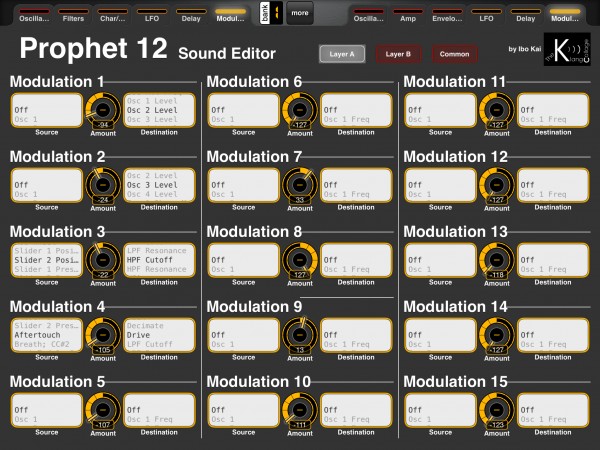
Task: Adjust Modulation 1 Amount knob
Action: 103,110
